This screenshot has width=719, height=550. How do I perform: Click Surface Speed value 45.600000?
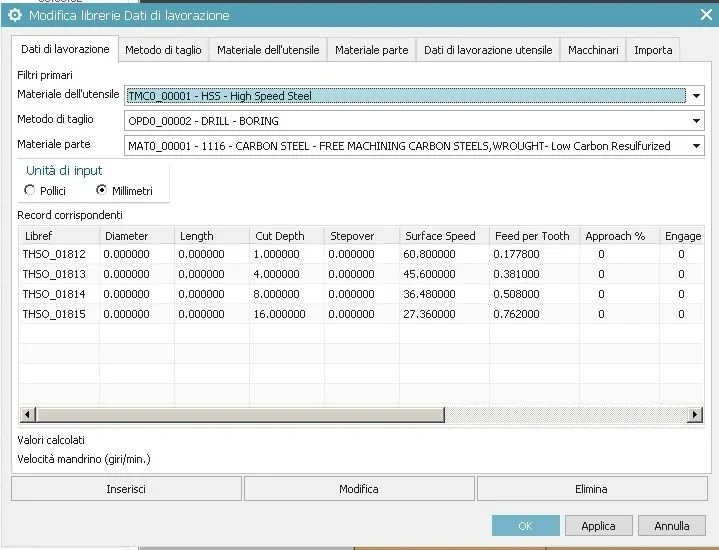(429, 274)
